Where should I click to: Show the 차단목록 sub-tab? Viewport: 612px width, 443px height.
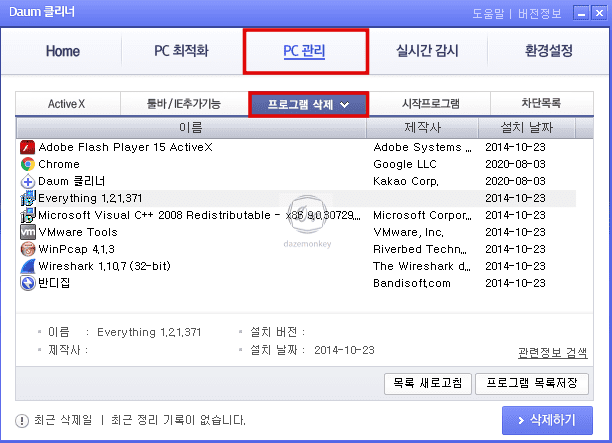pyautogui.click(x=541, y=103)
